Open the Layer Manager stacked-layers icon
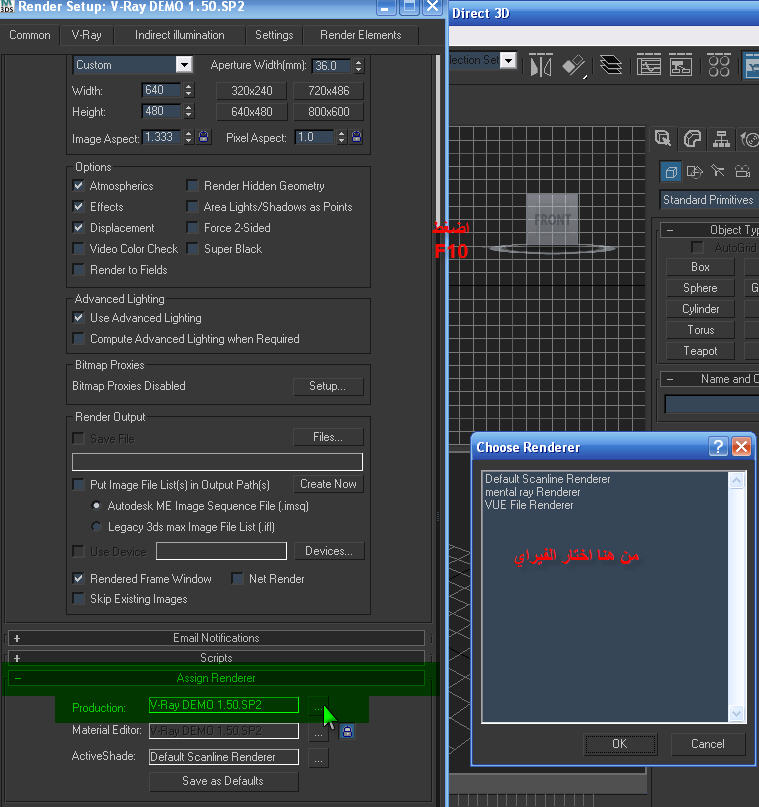759x807 pixels. click(x=611, y=66)
